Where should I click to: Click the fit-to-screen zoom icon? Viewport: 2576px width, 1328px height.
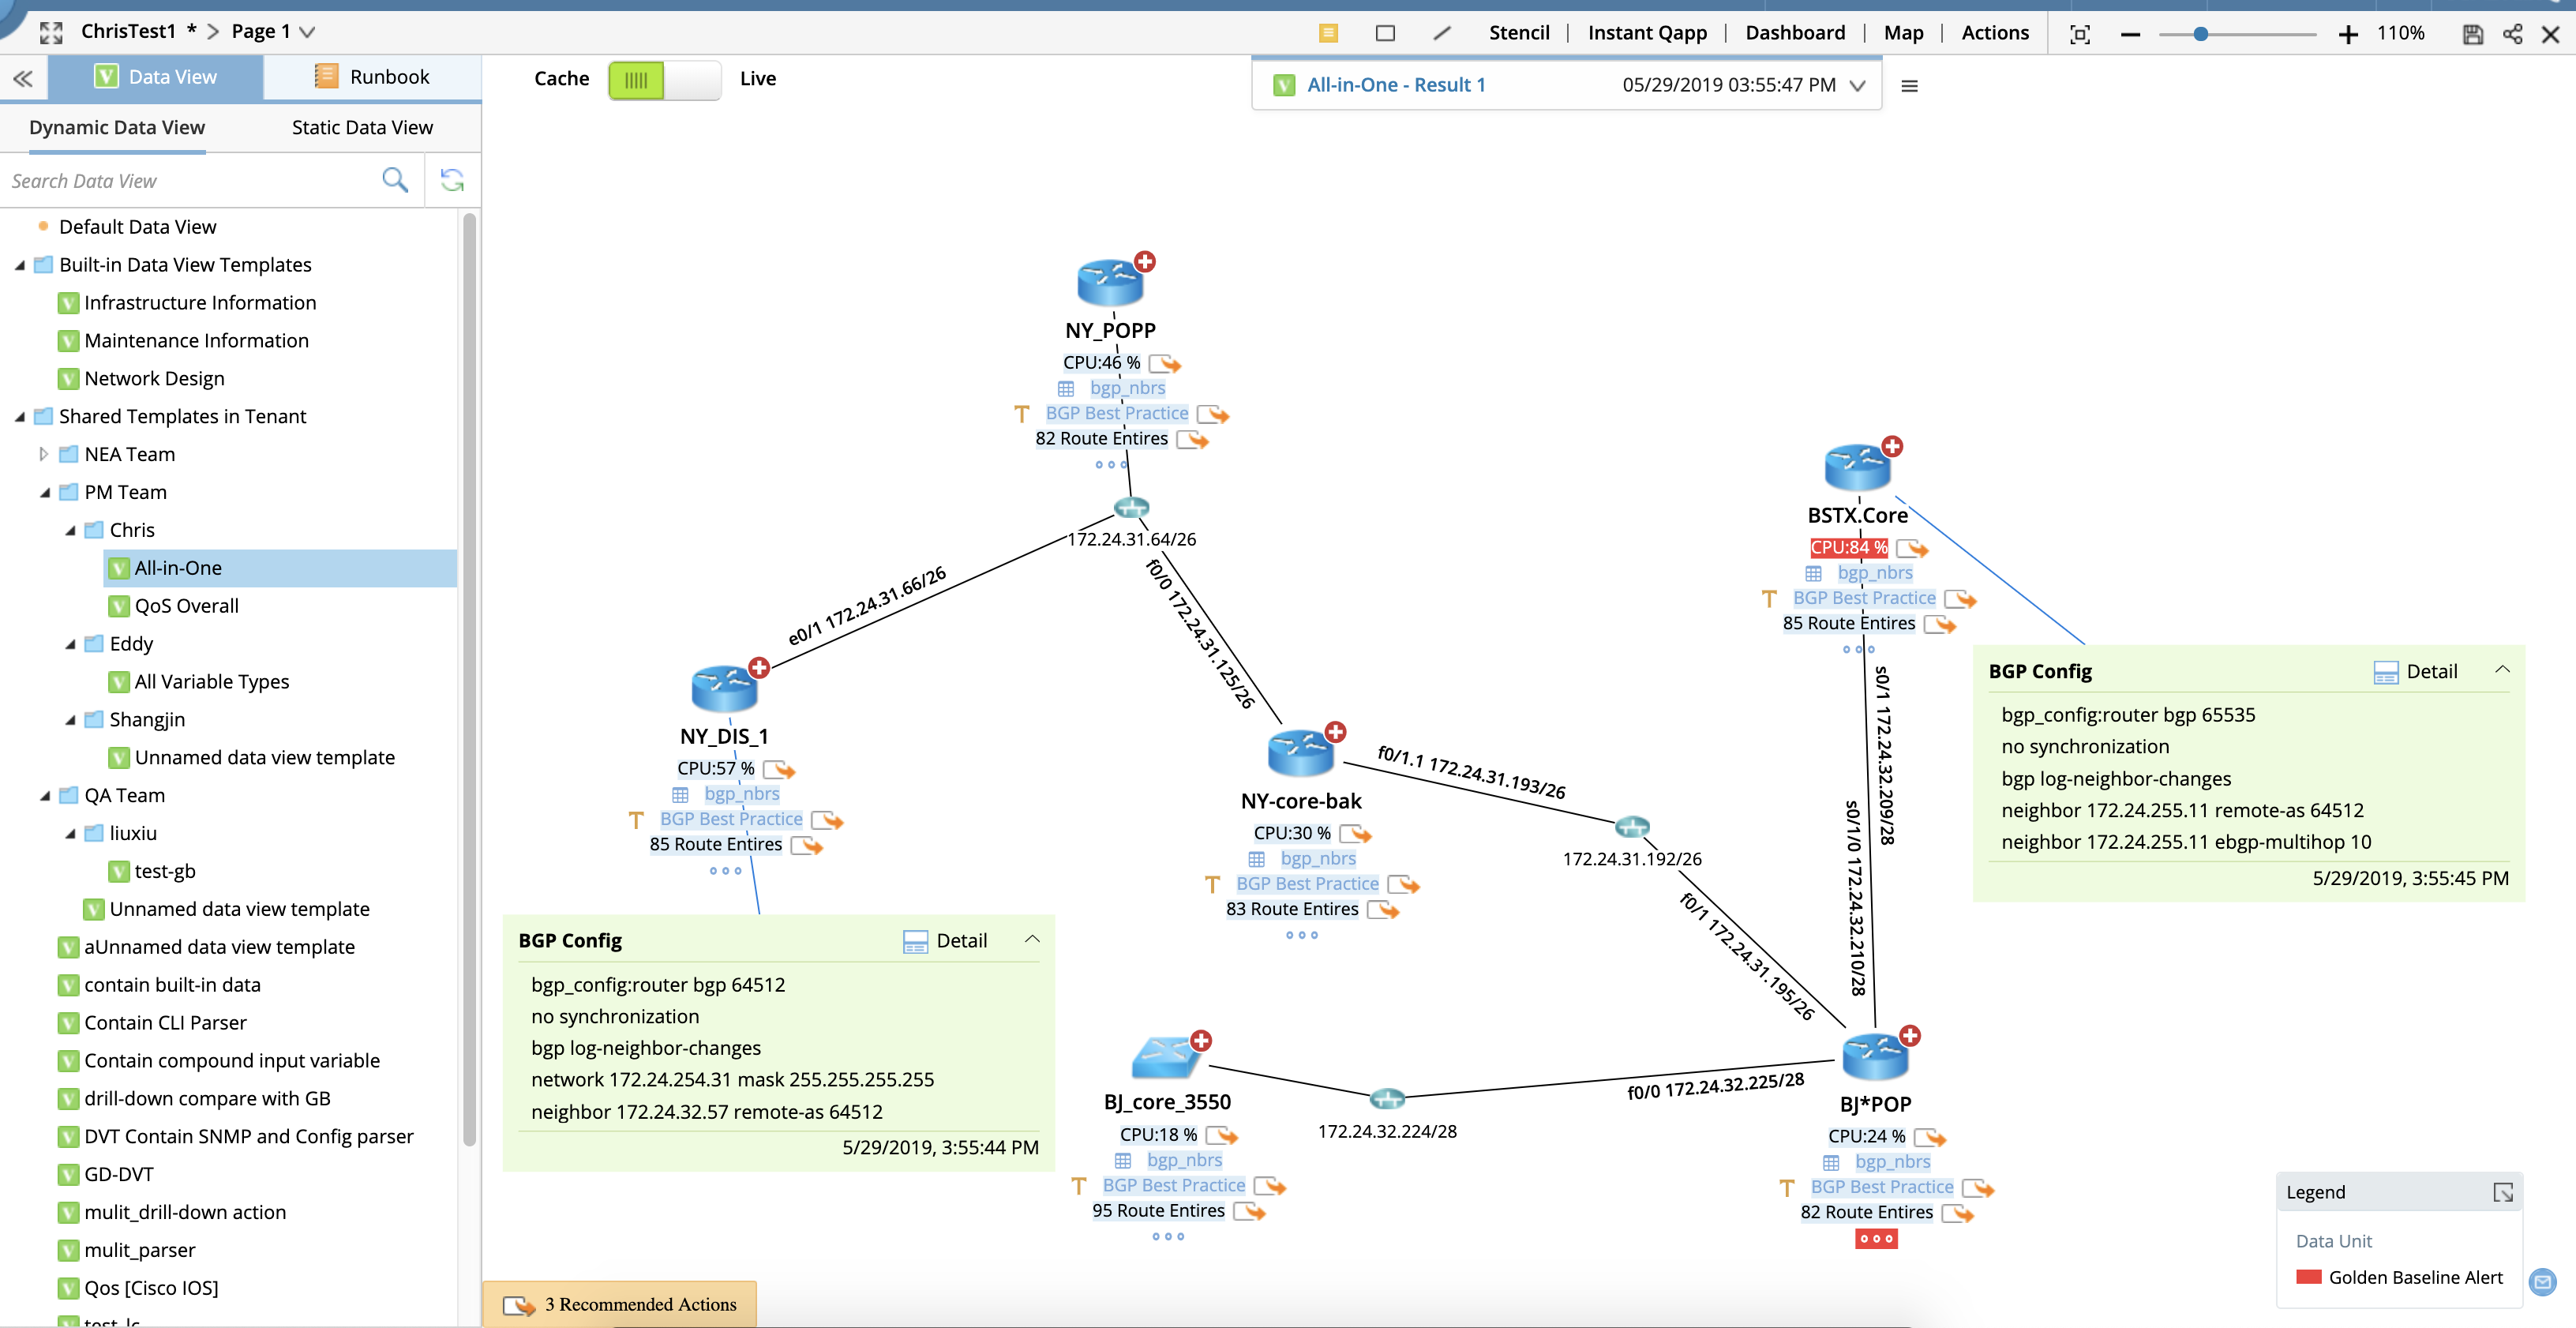point(2080,34)
